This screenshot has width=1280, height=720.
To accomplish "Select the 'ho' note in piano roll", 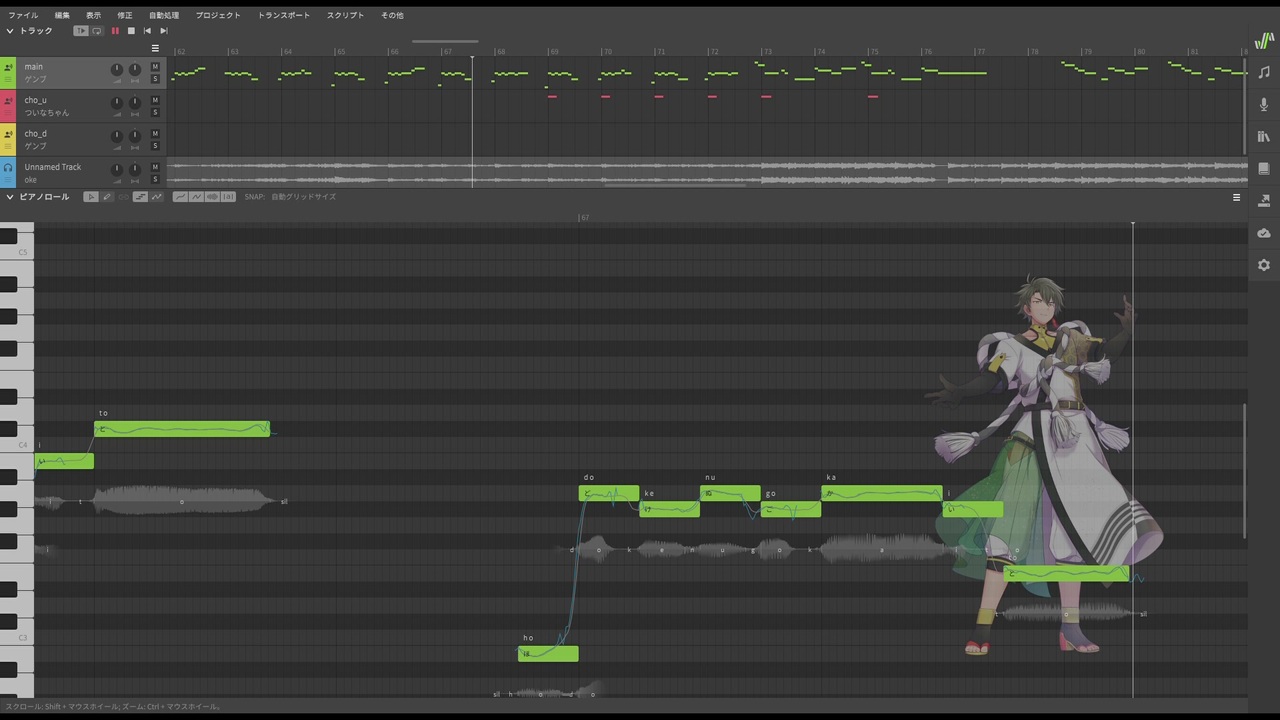I will (548, 654).
